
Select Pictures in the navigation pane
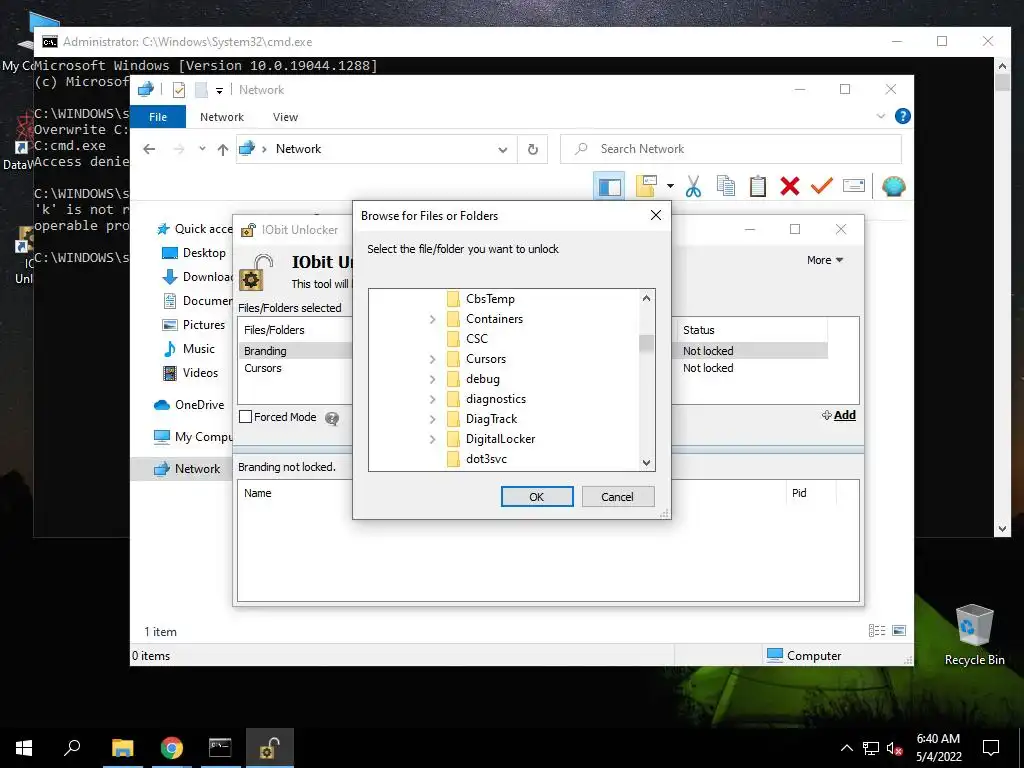click(x=193, y=325)
